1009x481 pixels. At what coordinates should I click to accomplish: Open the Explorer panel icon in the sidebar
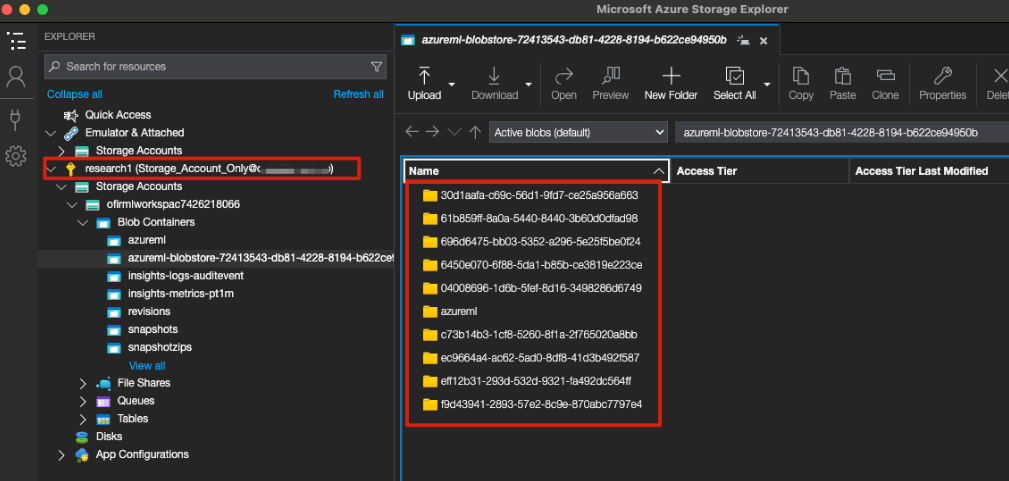click(16, 41)
